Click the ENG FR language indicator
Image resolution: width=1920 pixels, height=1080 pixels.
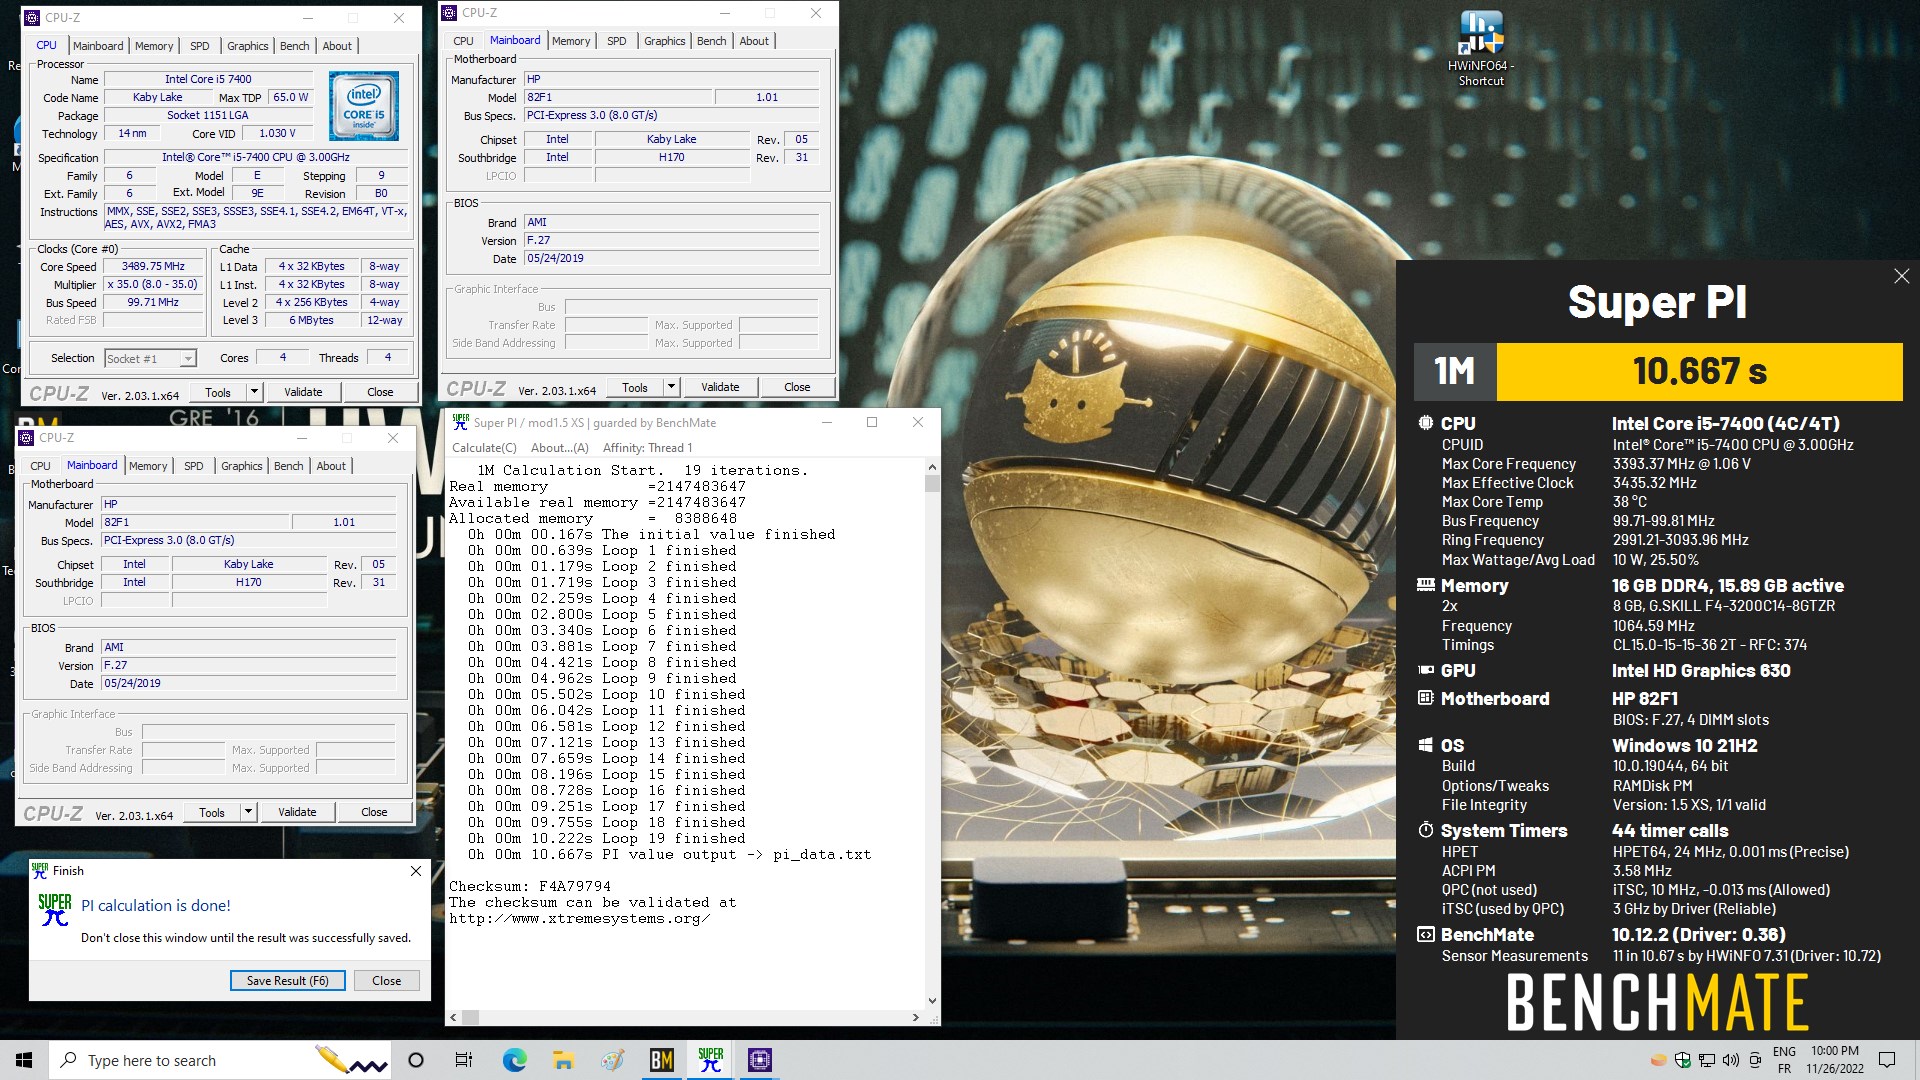point(1784,1060)
